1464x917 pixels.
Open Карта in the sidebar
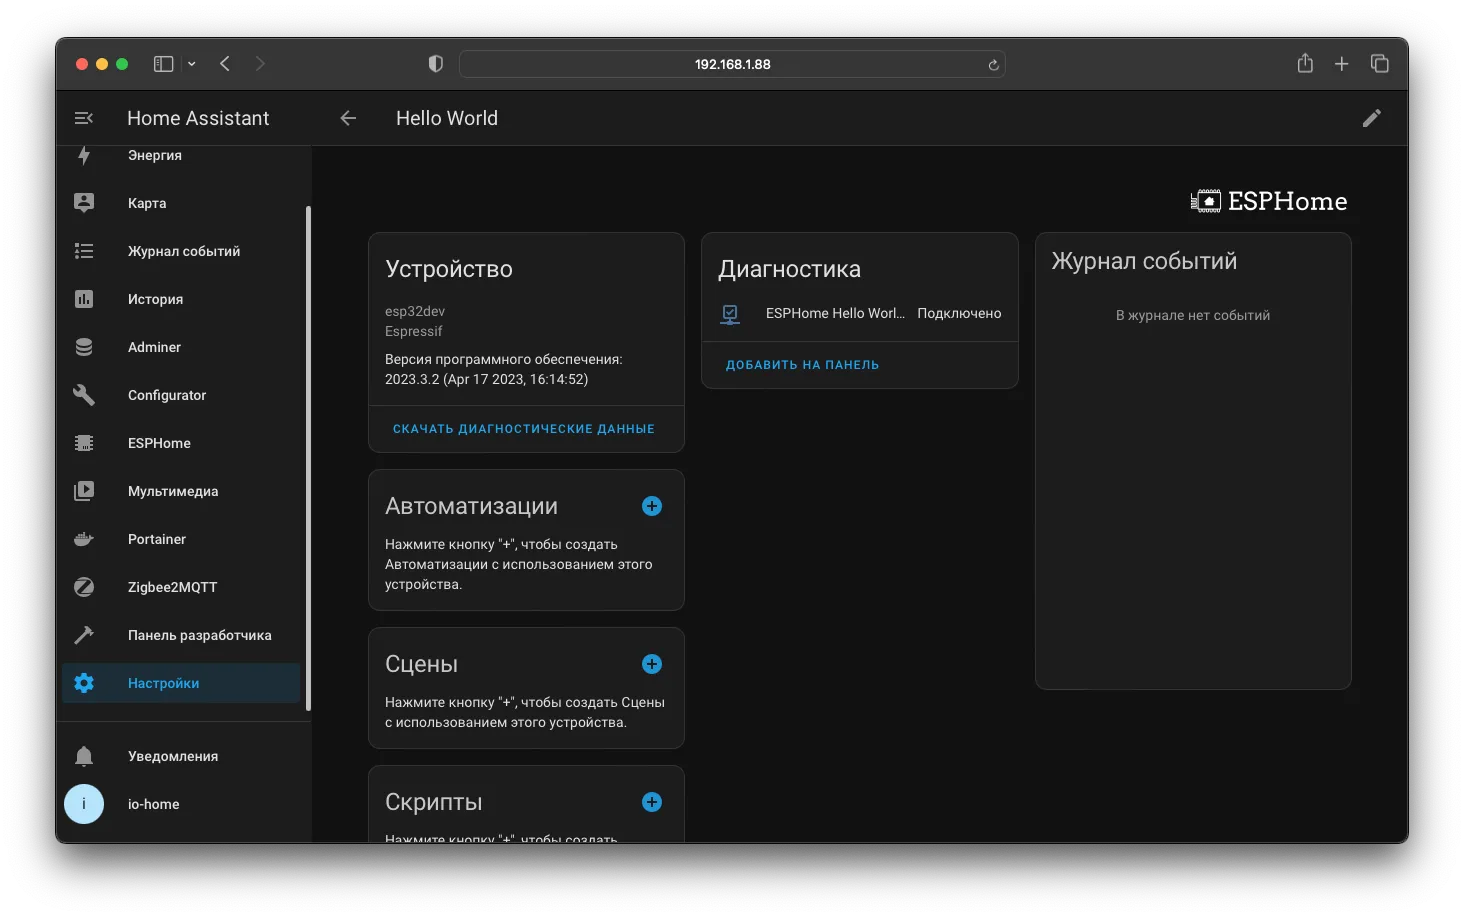tap(181, 203)
